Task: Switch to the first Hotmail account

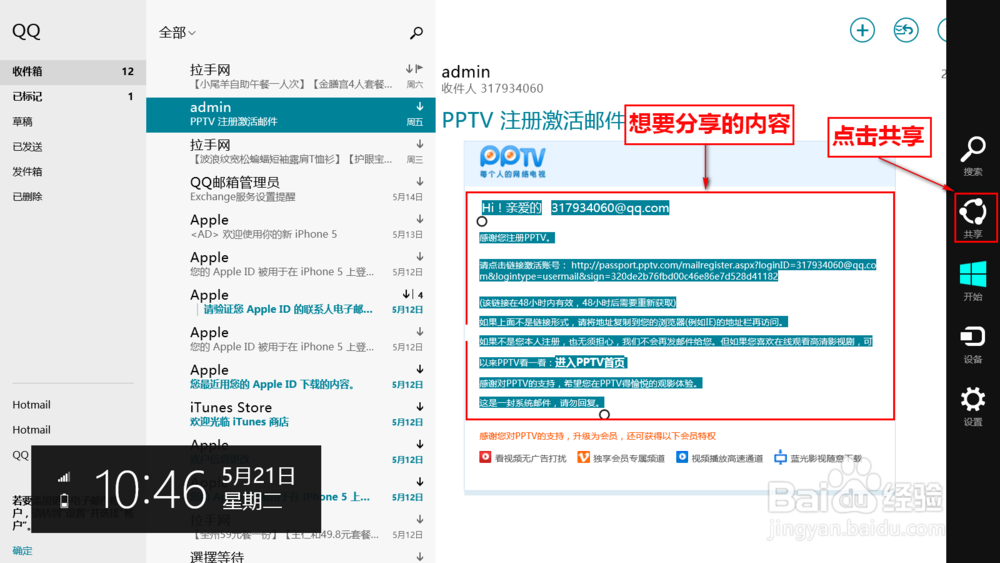Action: click(x=31, y=405)
